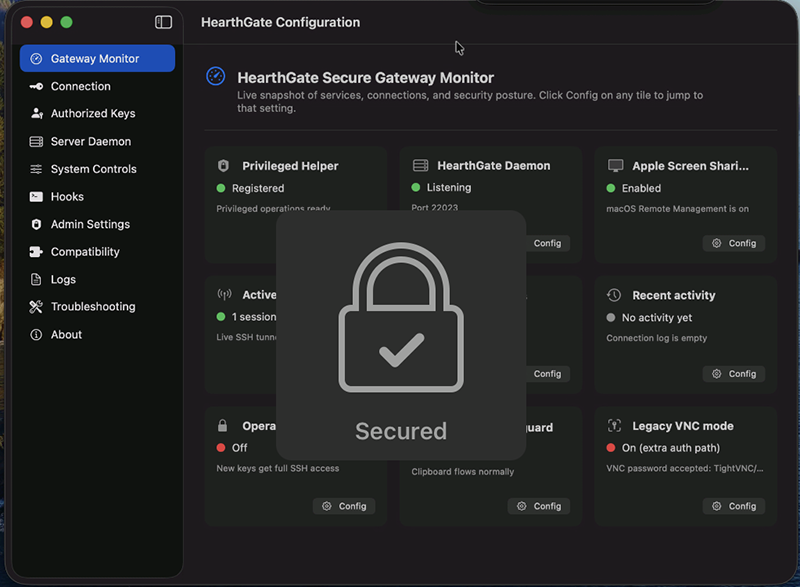Toggle the sidebar visibility icon

tap(163, 22)
